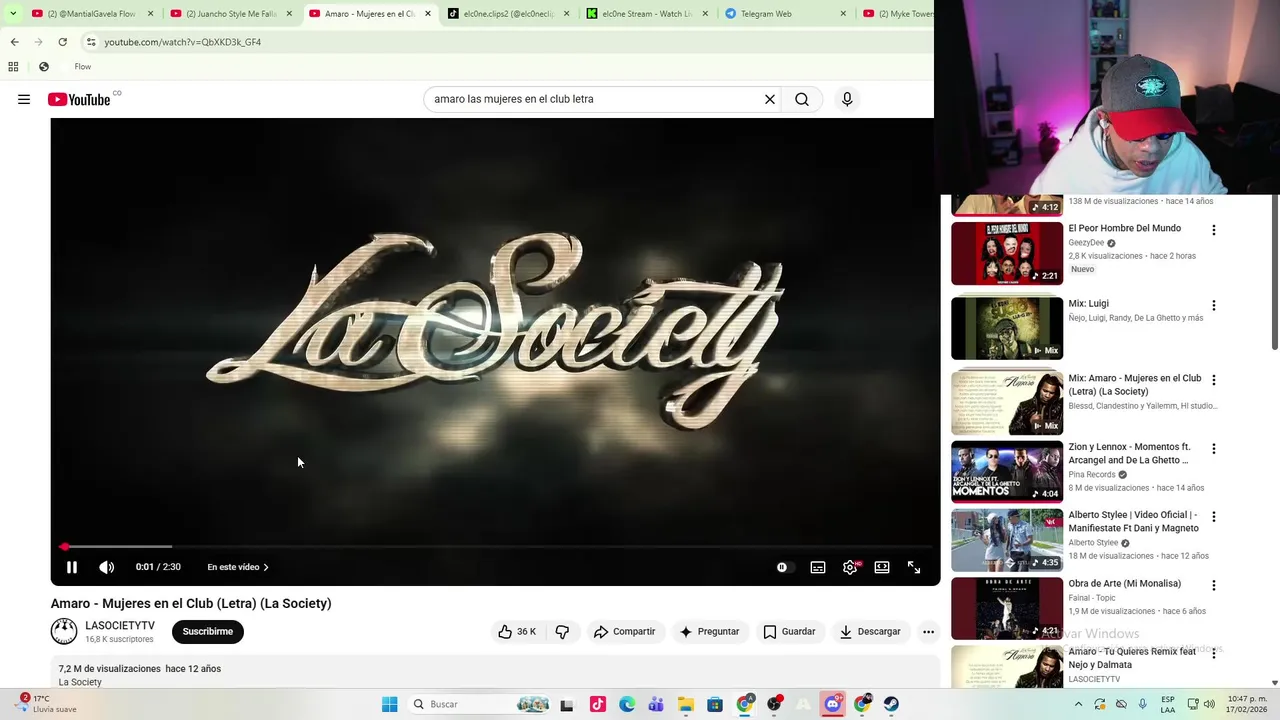The width and height of the screenshot is (1280, 720).
Task: Open the chrome tab search dropdown arrow
Action: [x=13, y=14]
